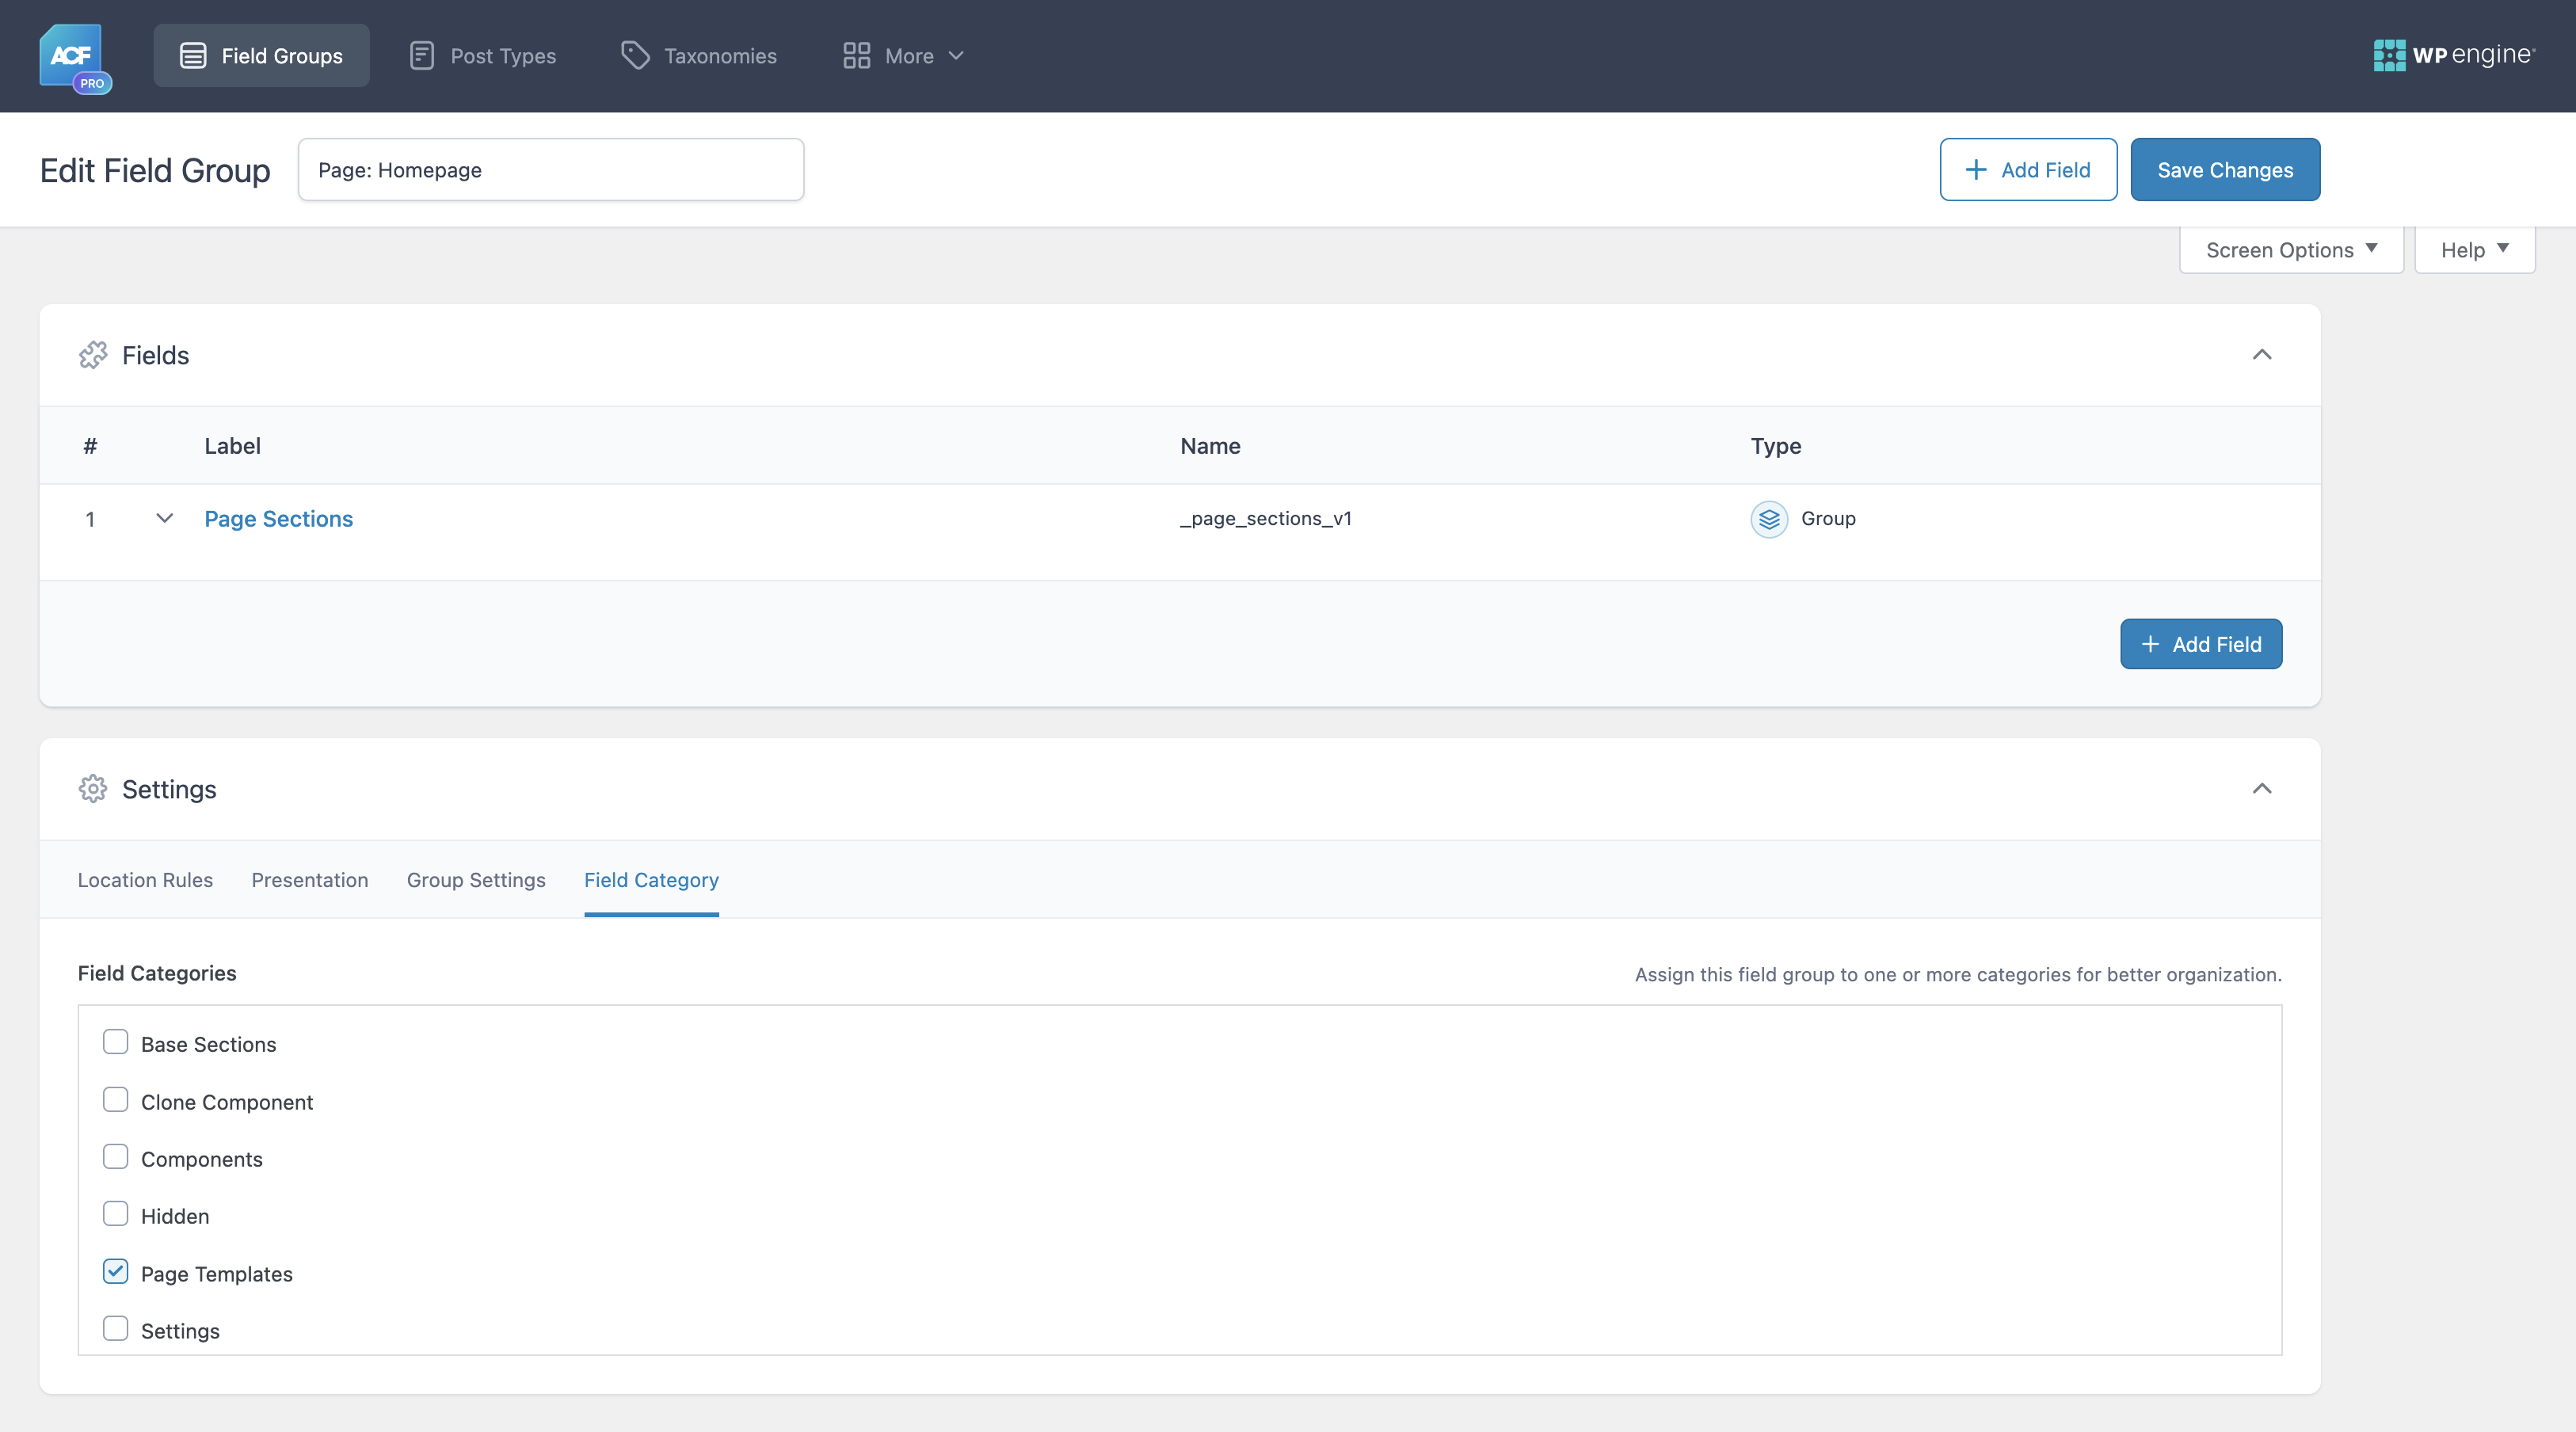The image size is (2576, 1432).
Task: Check the Clone Component category
Action: pyautogui.click(x=116, y=1099)
